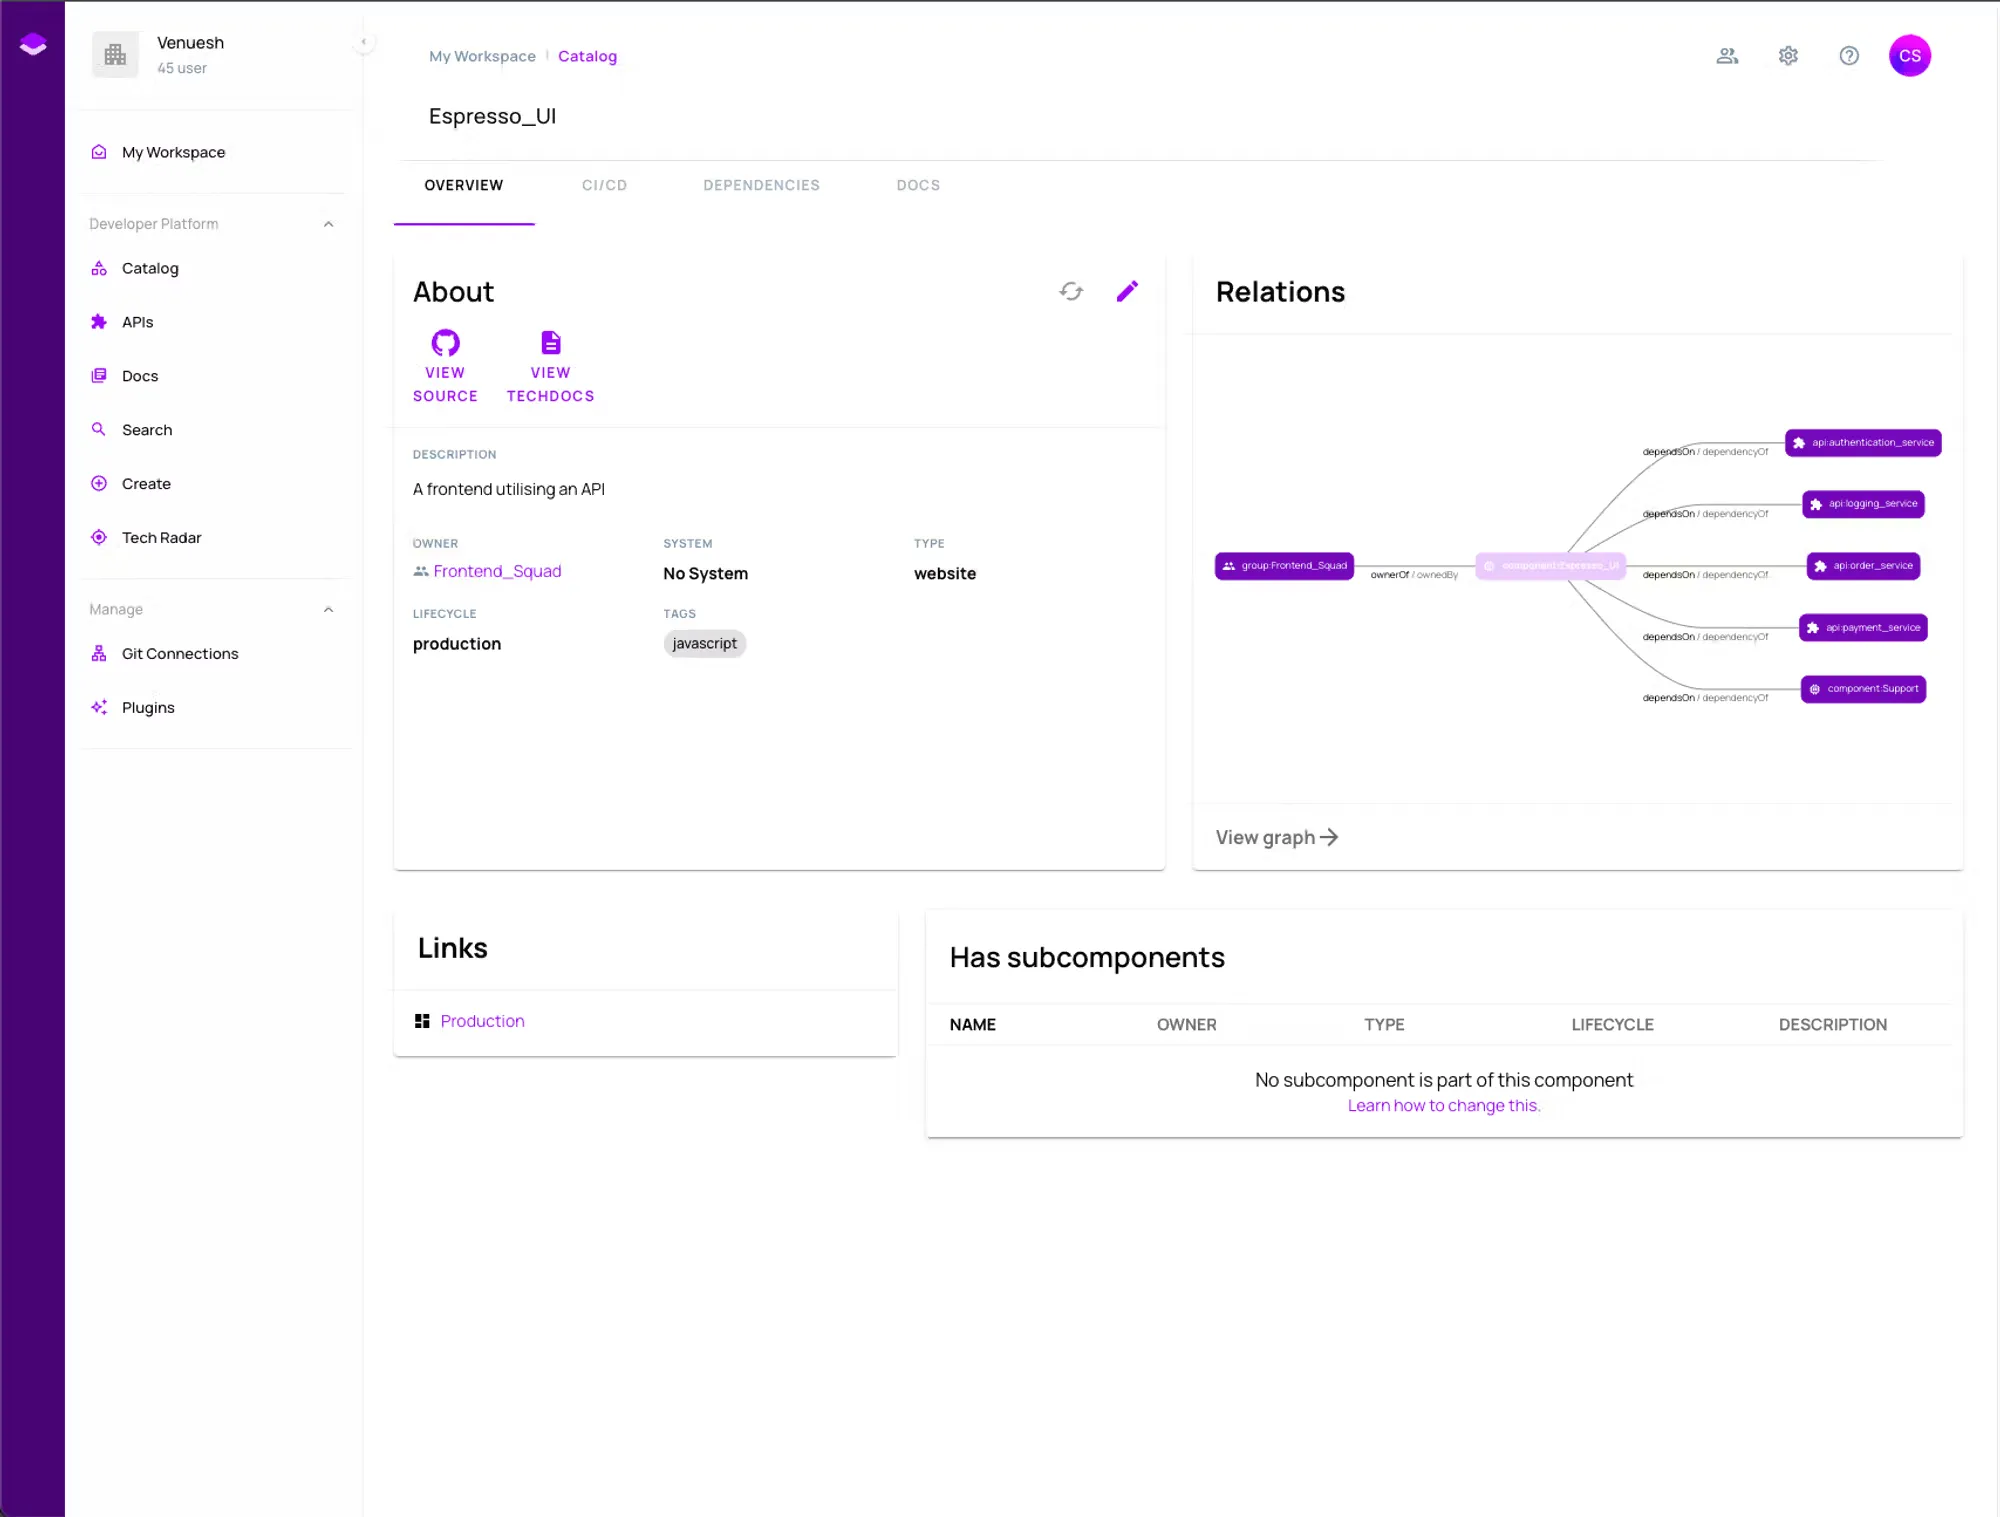2000x1517 pixels.
Task: Click the api:order_service graph node
Action: (x=1864, y=566)
